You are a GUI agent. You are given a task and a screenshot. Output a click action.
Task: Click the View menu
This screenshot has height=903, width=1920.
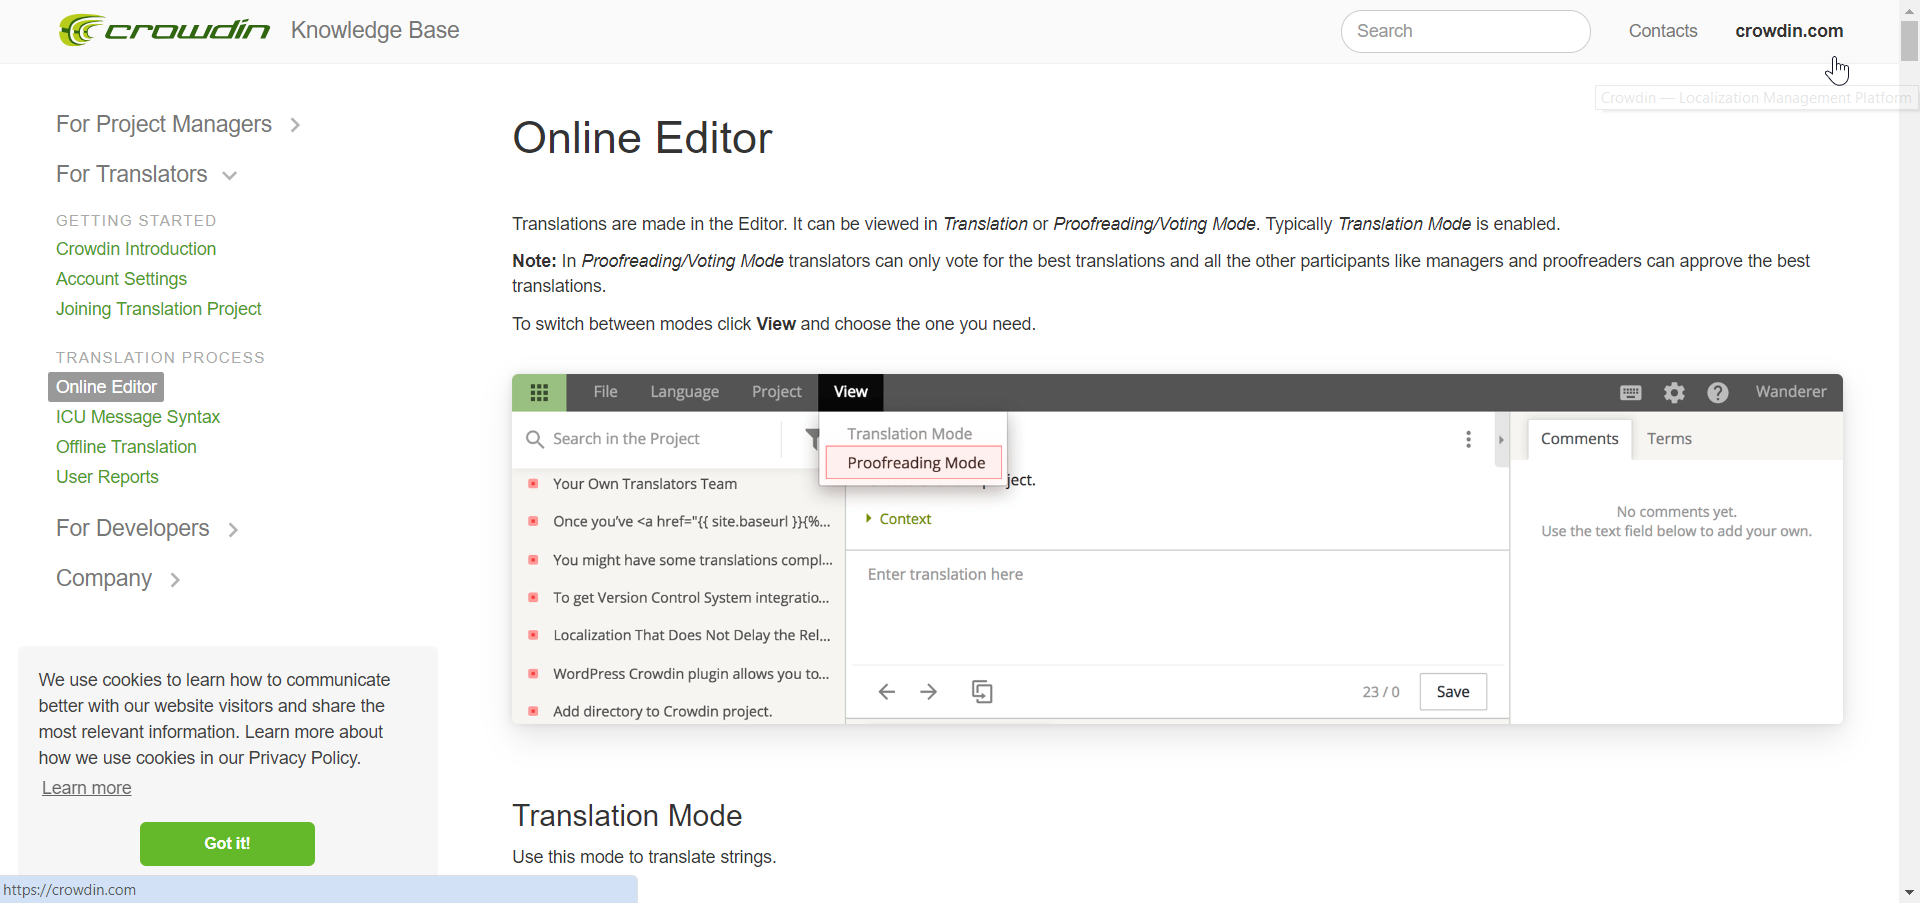click(x=850, y=392)
